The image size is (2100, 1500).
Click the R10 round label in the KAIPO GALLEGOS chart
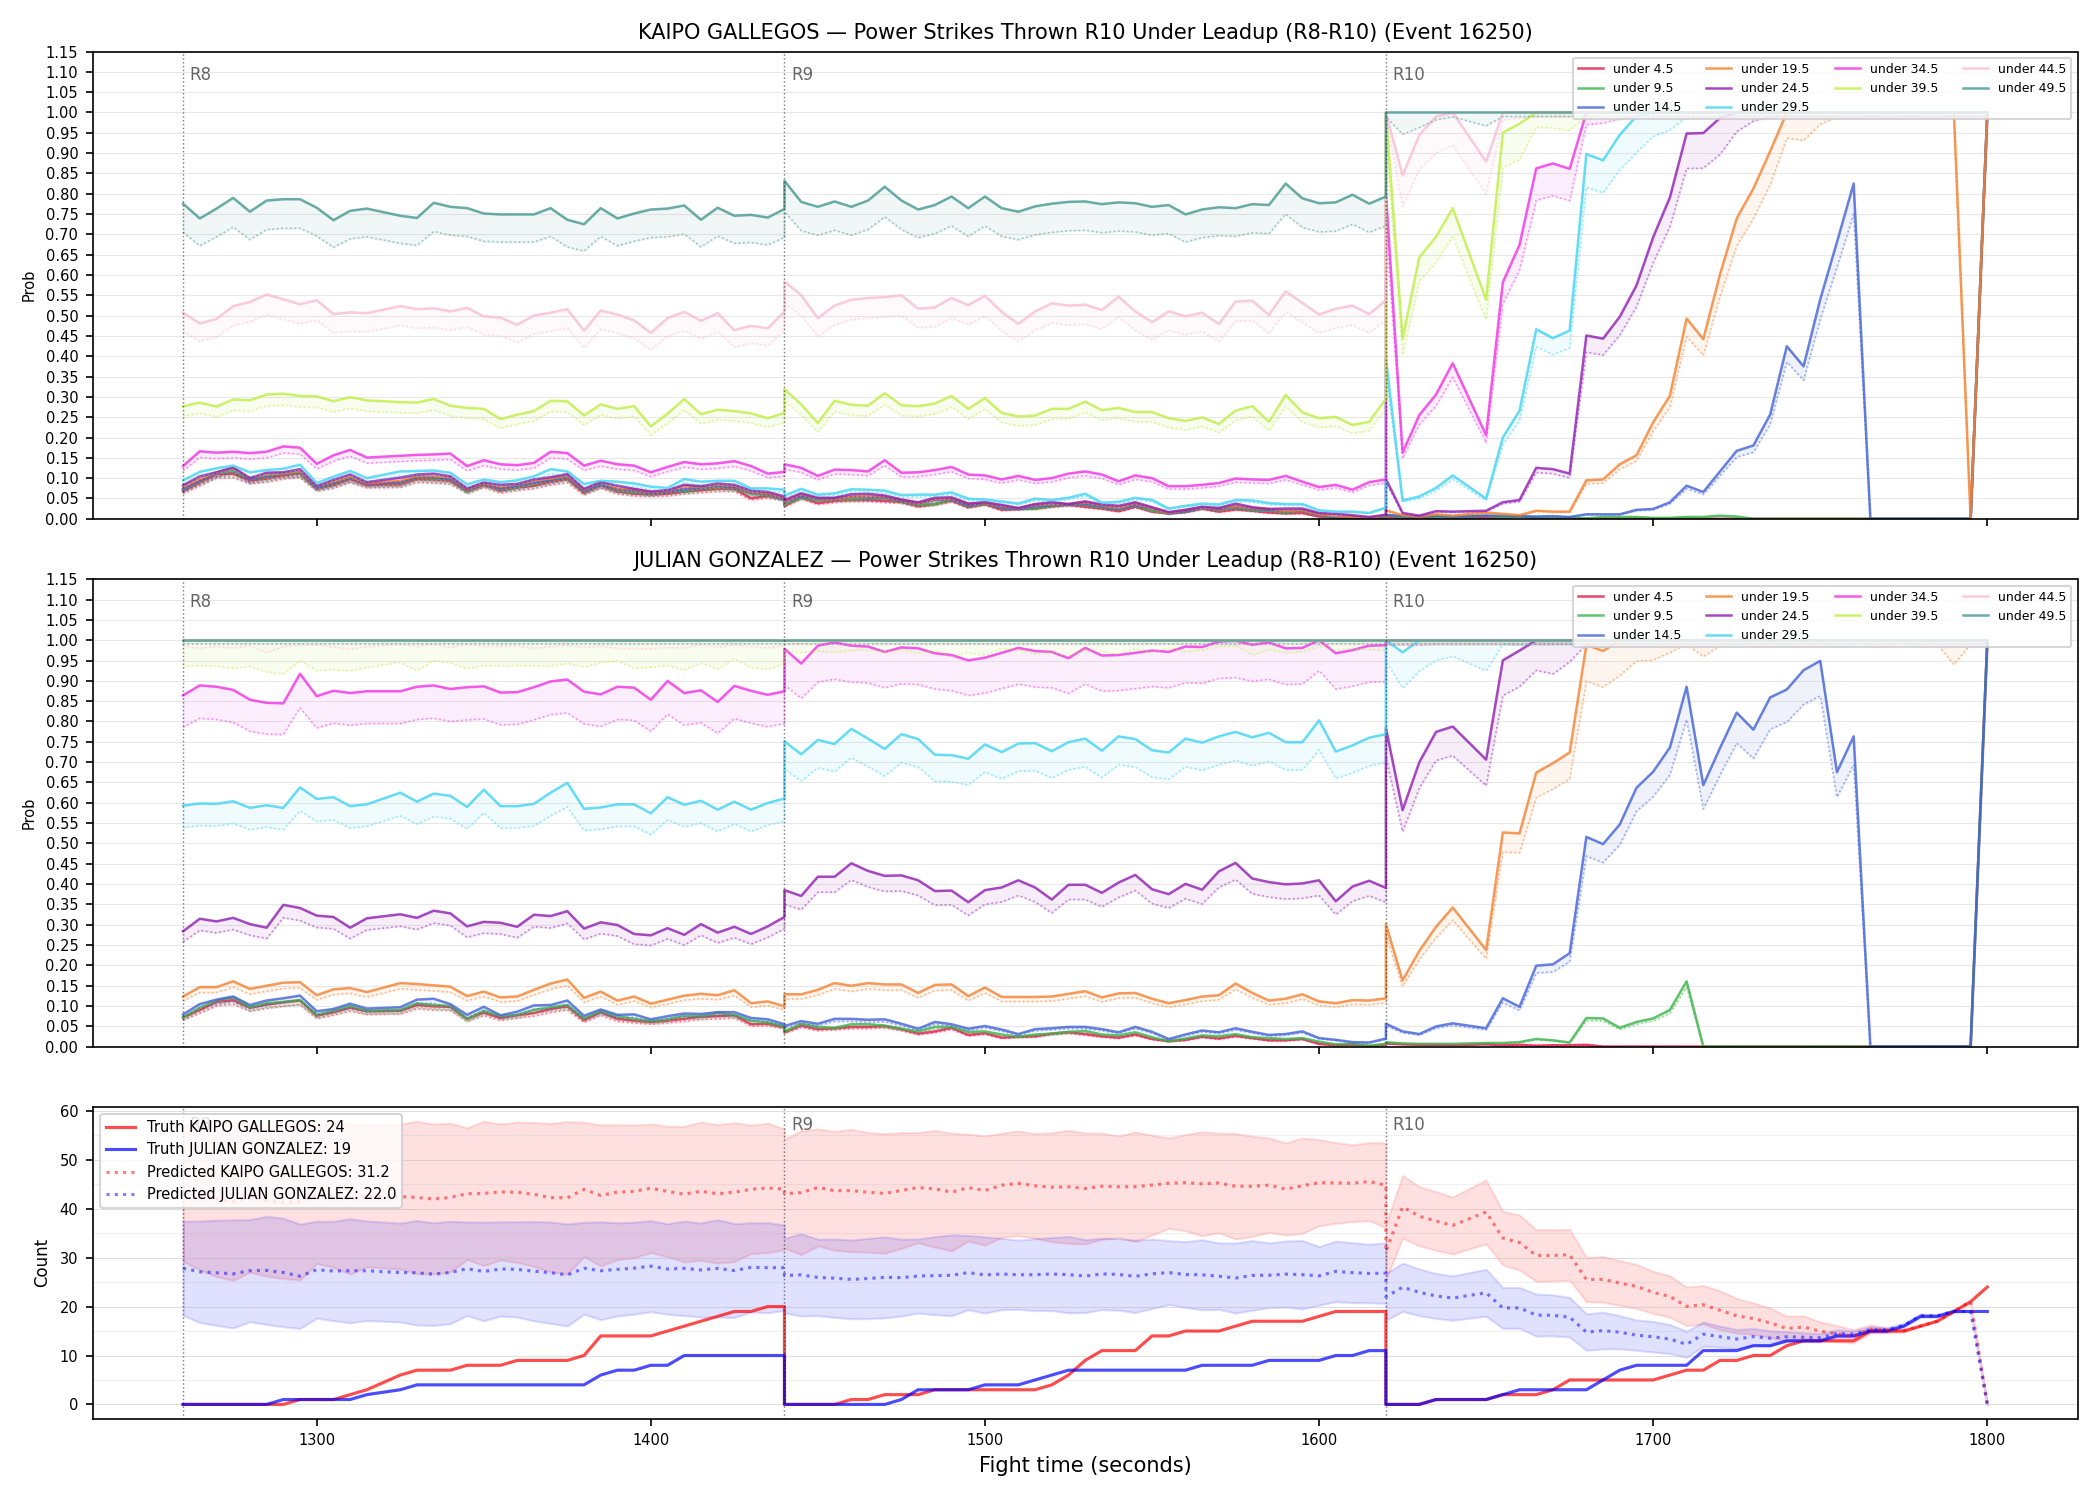pos(1408,74)
